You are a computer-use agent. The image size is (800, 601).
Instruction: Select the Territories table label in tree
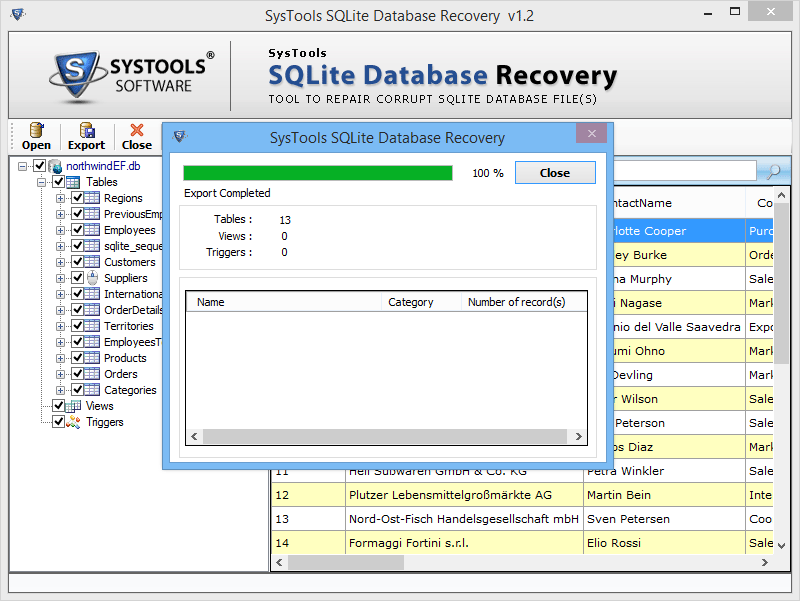click(129, 326)
